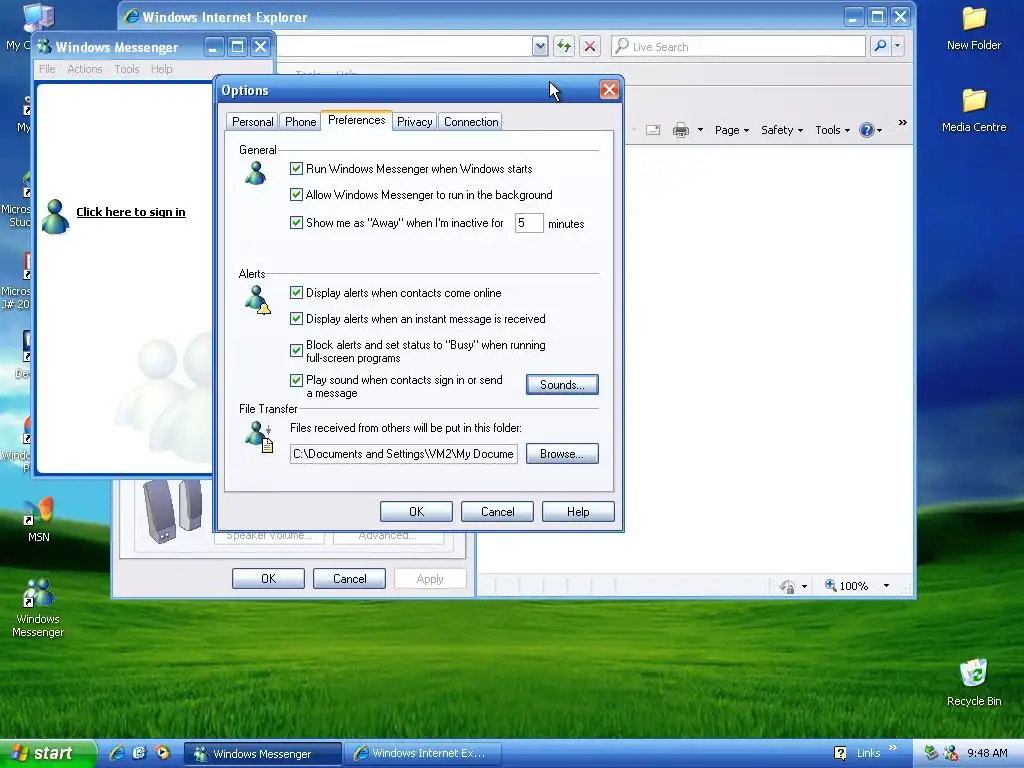Image resolution: width=1024 pixels, height=768 pixels.
Task: Click the speaker image in background dialog
Action: coord(172,510)
